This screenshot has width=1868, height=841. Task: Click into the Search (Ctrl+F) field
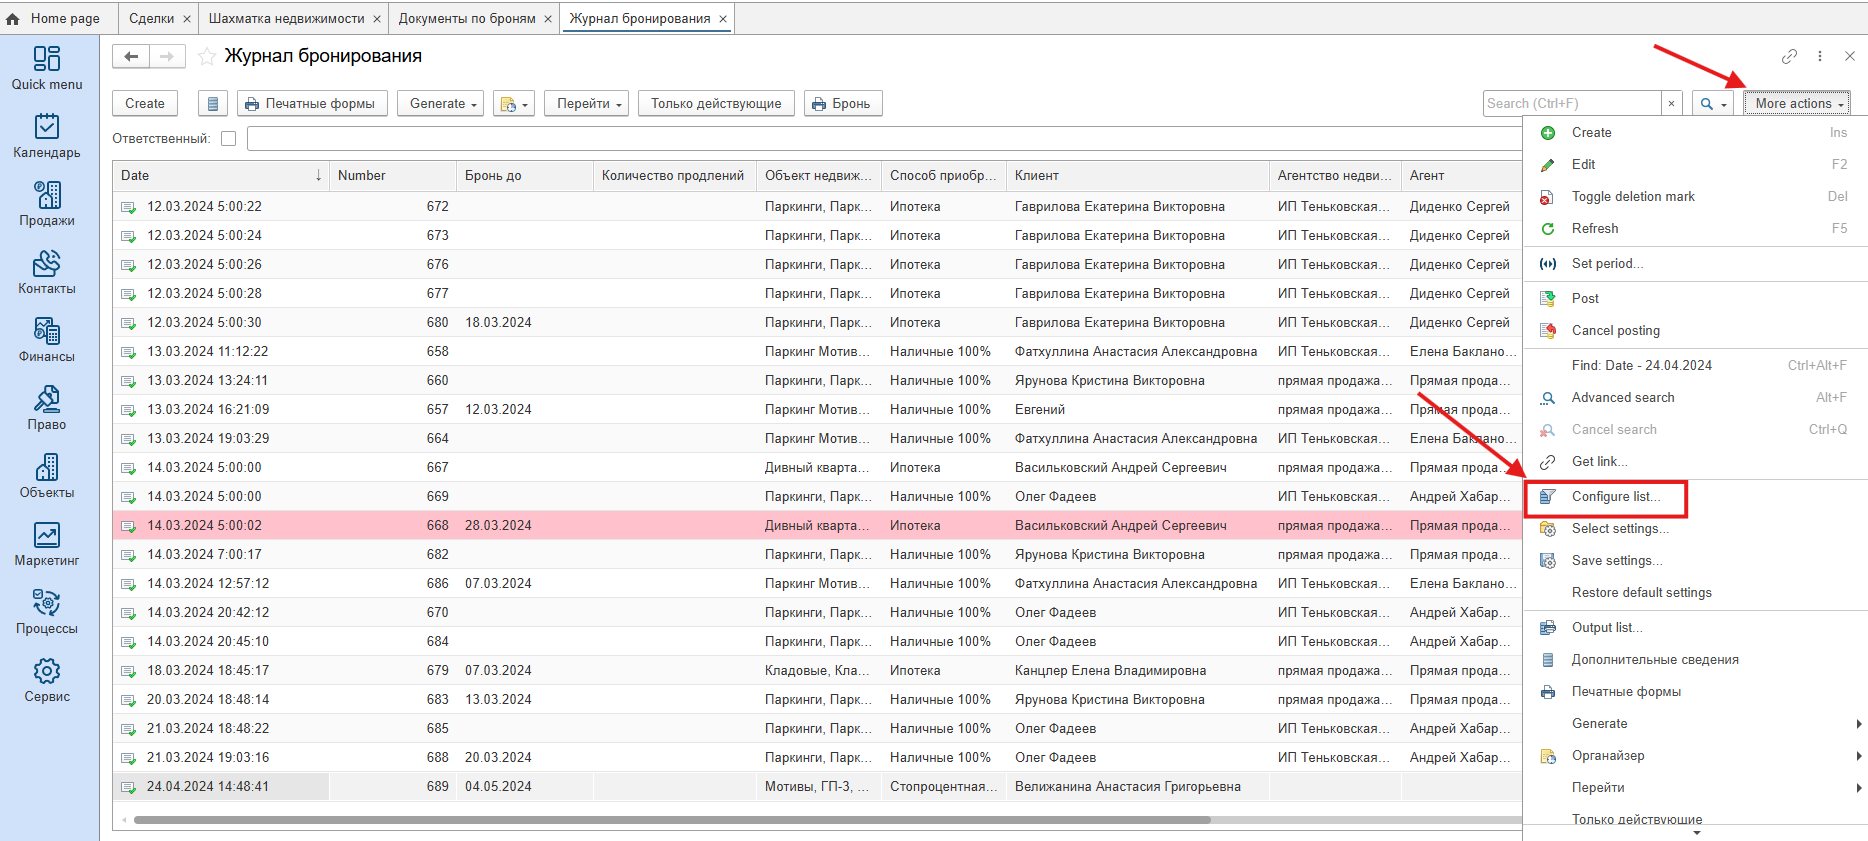(x=1571, y=104)
